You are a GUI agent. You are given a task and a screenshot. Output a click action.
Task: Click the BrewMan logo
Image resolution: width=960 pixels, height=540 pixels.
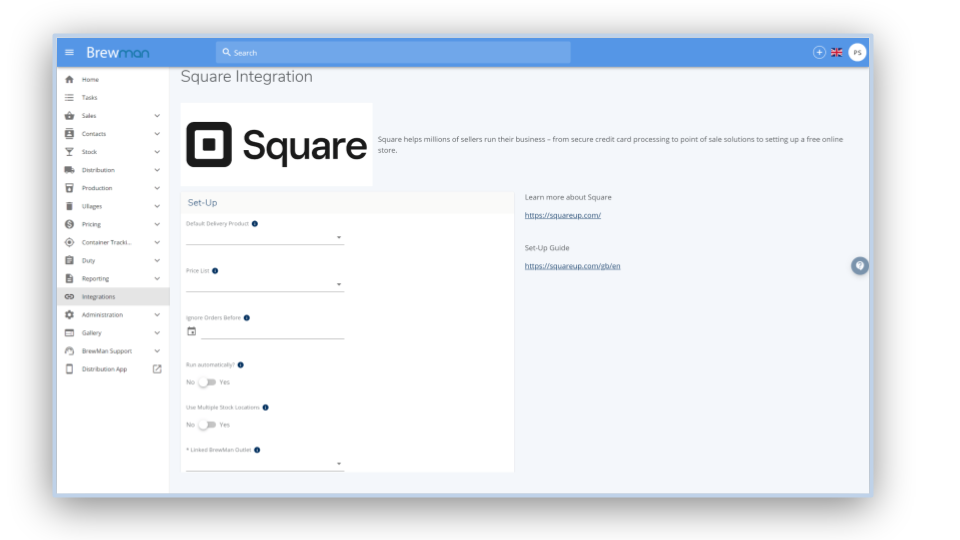(x=118, y=53)
